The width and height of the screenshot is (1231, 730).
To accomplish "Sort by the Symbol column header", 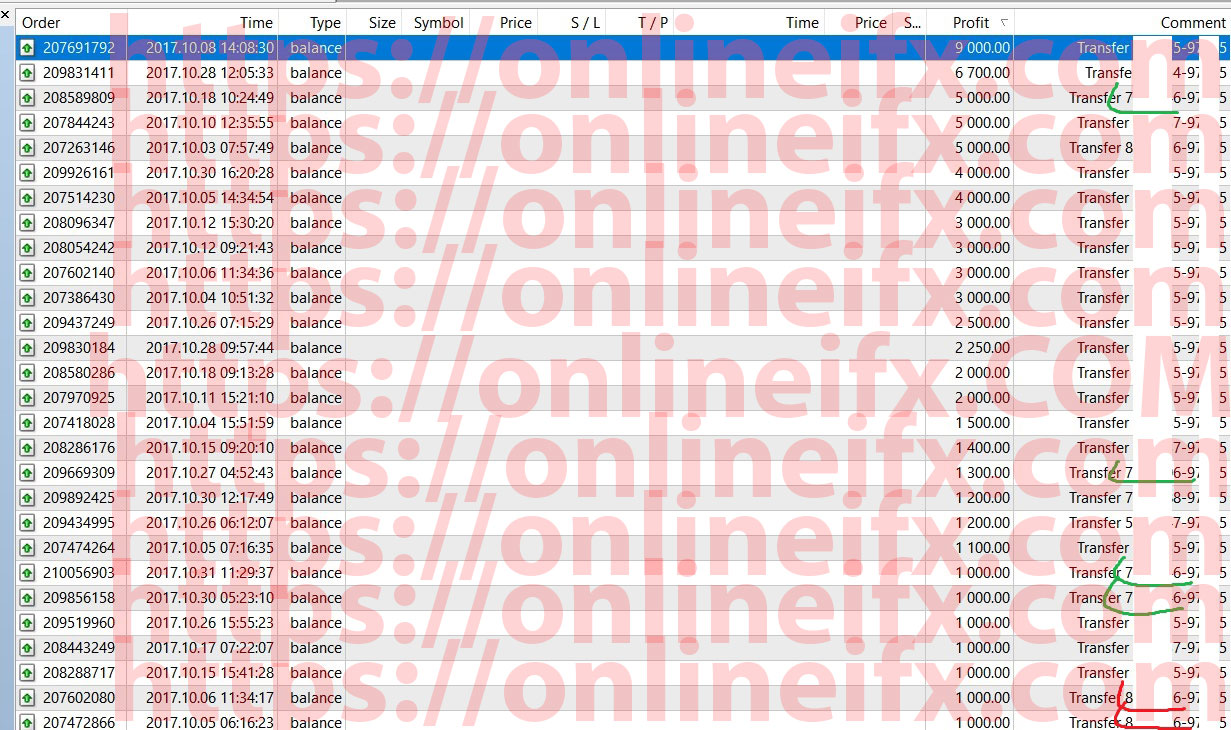I will 438,23.
